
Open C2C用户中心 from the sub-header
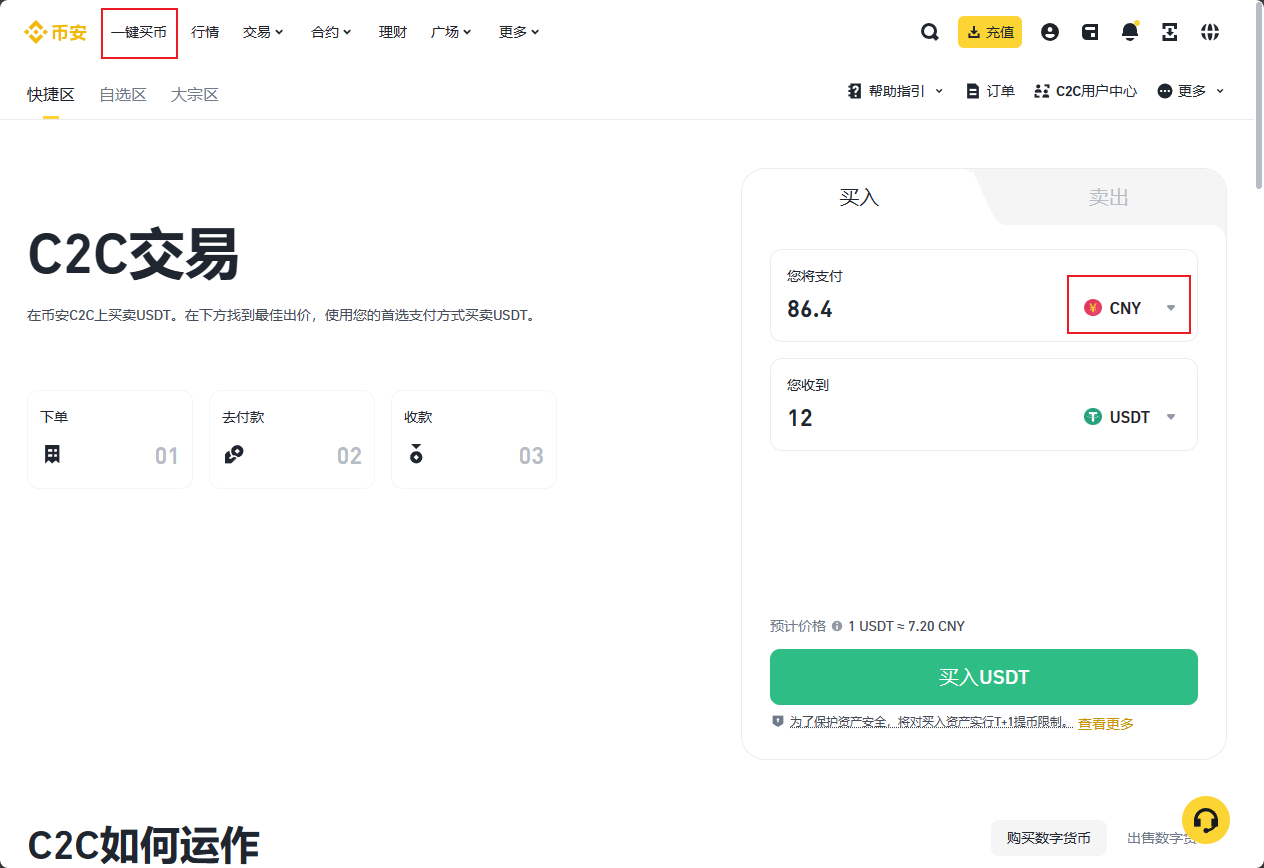click(1086, 90)
